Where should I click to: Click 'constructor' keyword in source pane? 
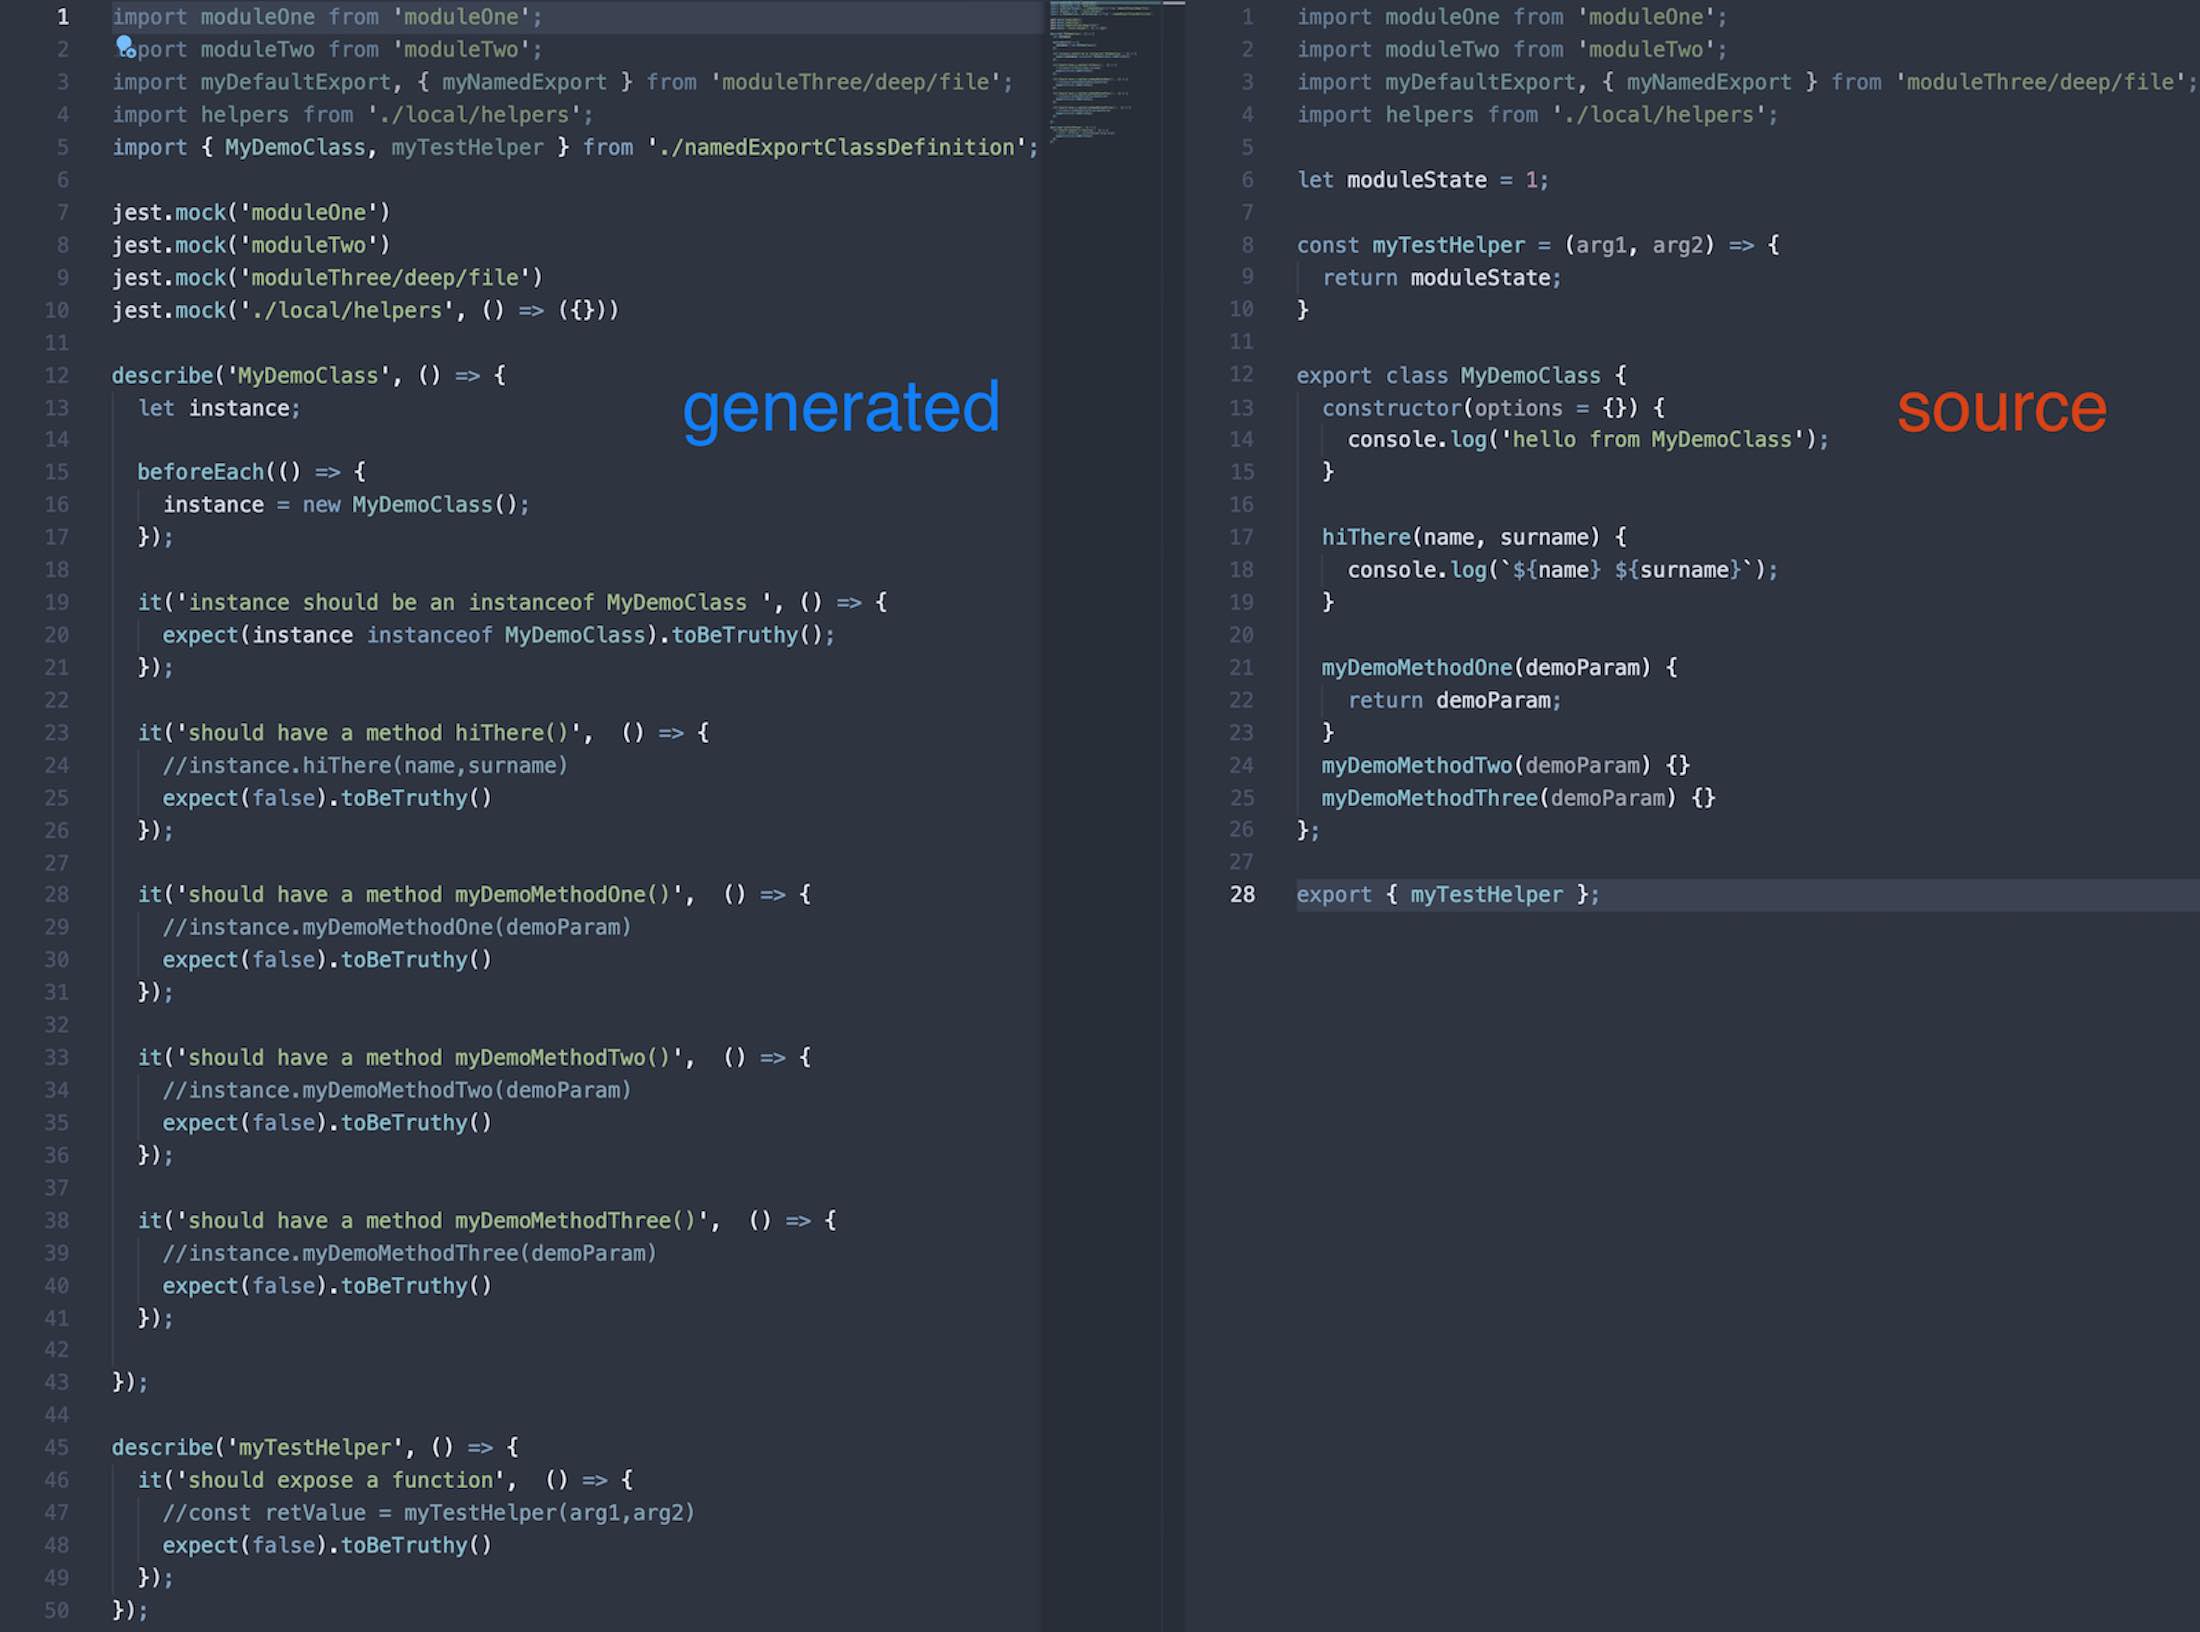1391,408
